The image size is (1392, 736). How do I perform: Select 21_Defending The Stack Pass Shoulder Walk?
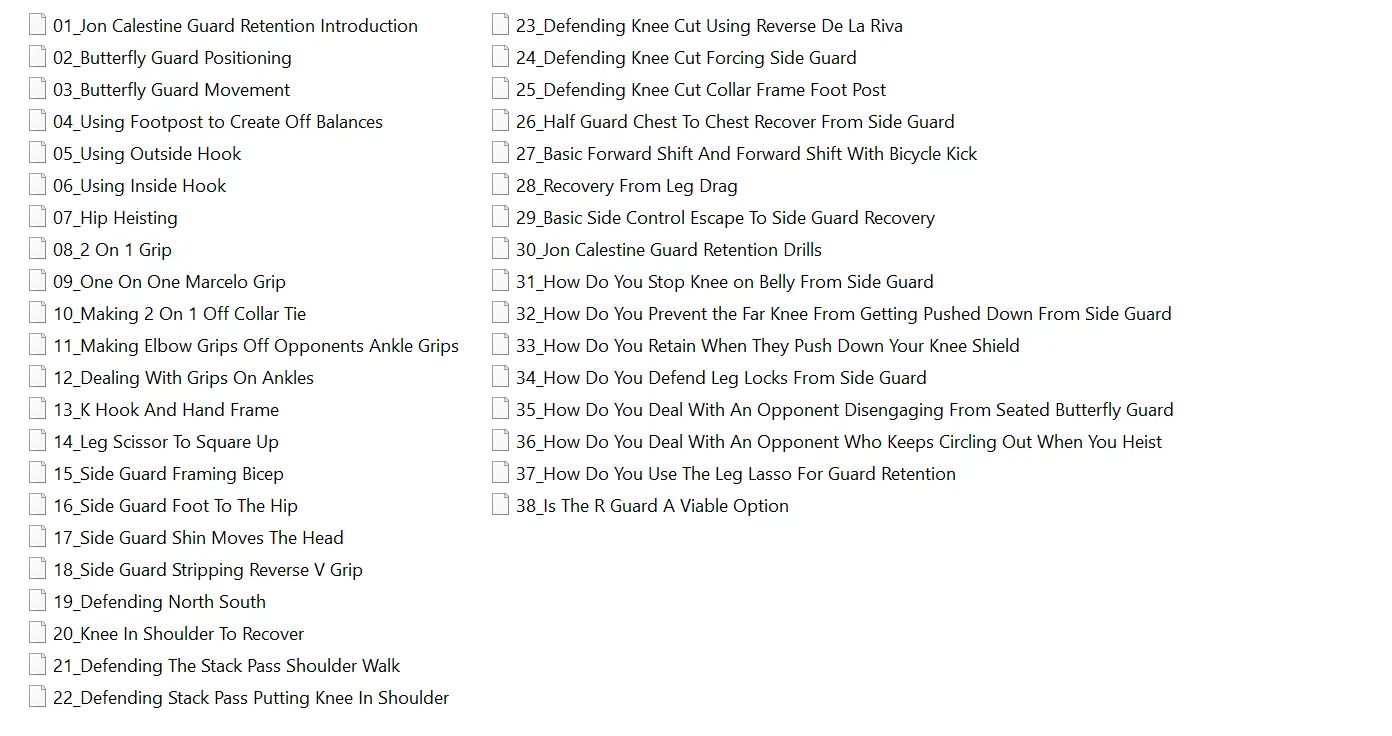click(226, 666)
